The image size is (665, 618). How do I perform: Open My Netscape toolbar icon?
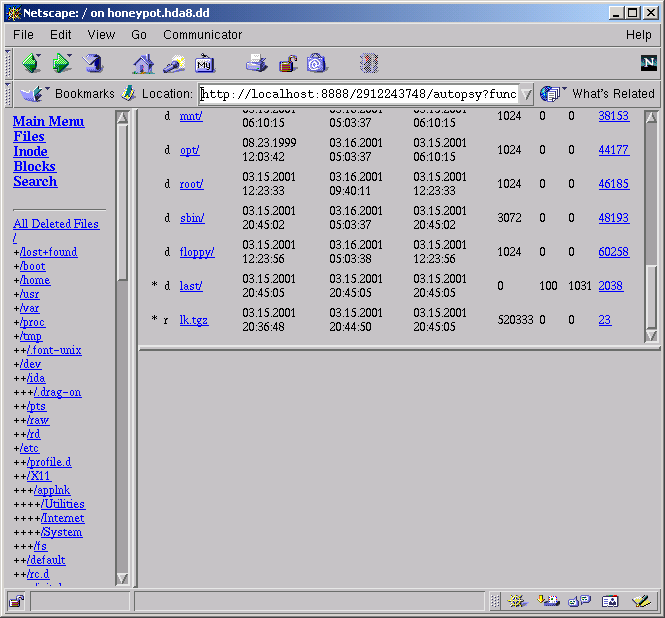(x=205, y=64)
